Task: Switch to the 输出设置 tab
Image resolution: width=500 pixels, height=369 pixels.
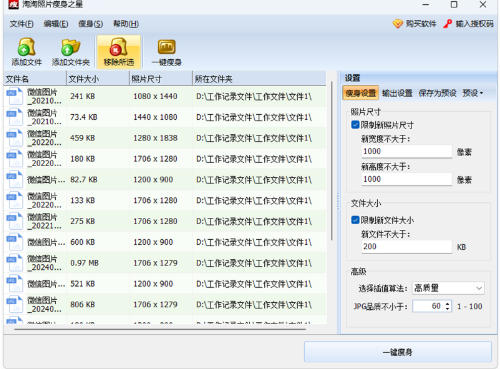Action: [397, 93]
